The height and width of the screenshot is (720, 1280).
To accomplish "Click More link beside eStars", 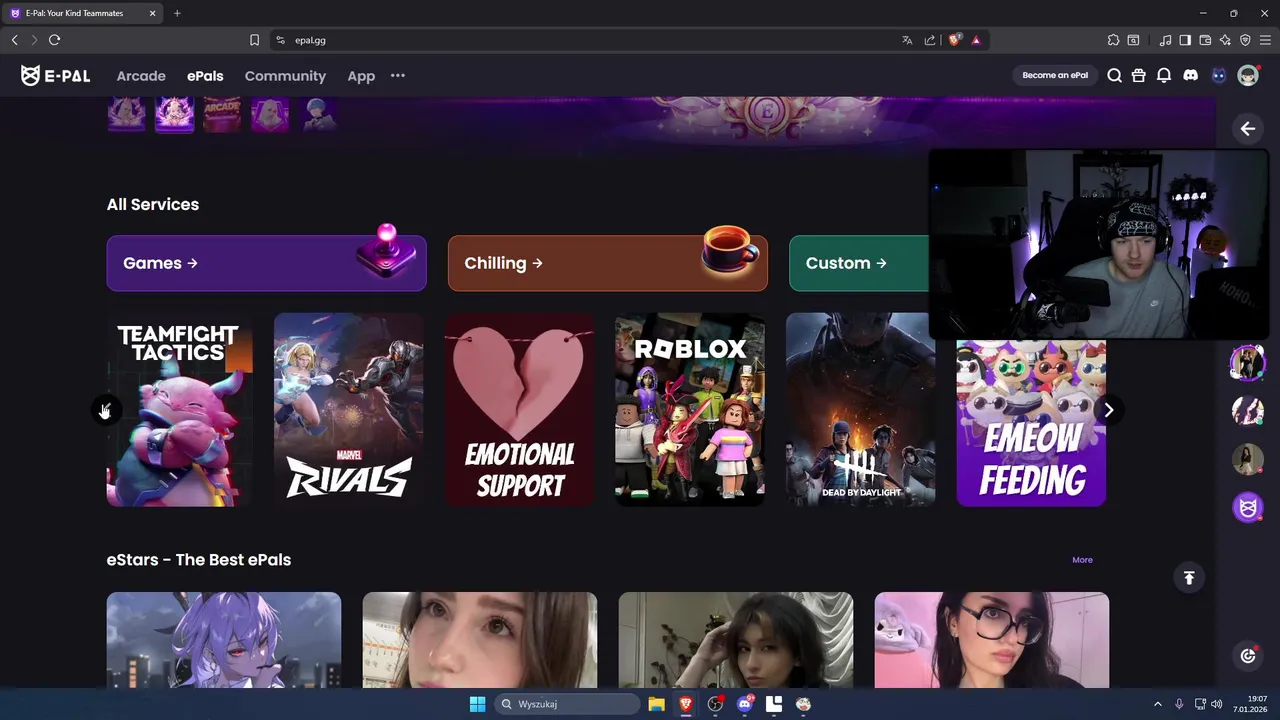I will click(1082, 560).
